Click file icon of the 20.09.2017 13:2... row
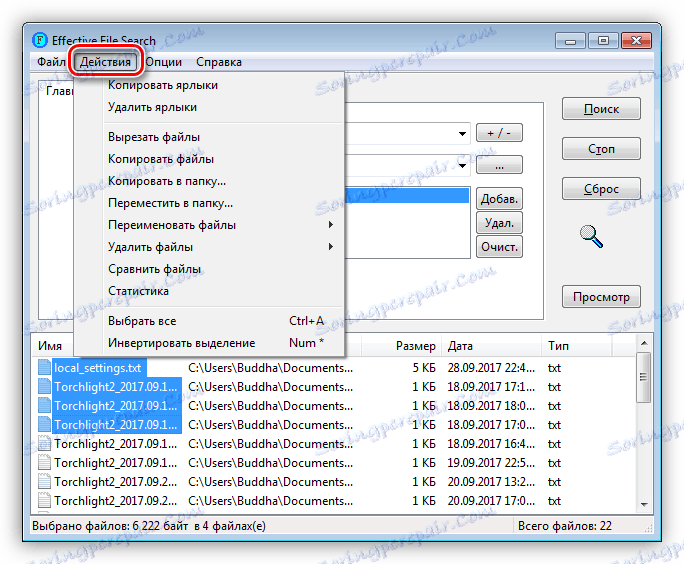 click(x=44, y=482)
